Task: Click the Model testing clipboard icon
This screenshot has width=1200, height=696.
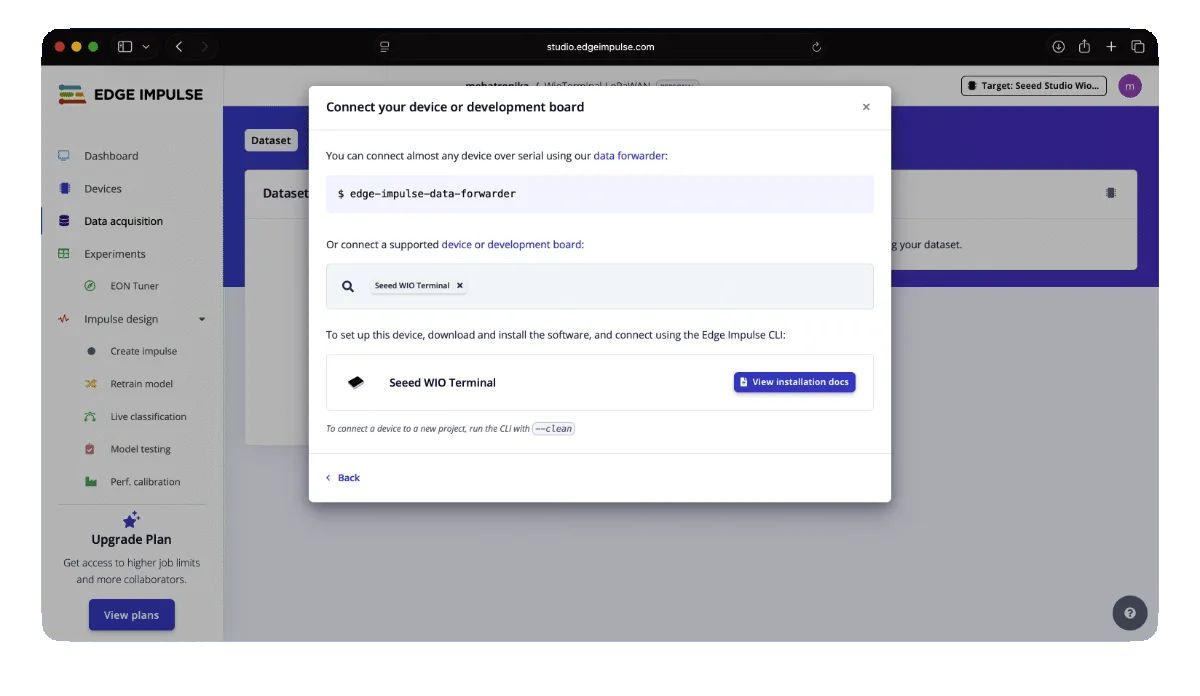Action: click(x=91, y=449)
